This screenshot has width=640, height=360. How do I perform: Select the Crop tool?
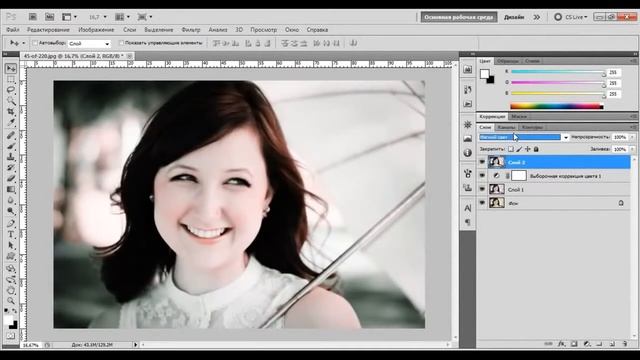click(x=11, y=111)
